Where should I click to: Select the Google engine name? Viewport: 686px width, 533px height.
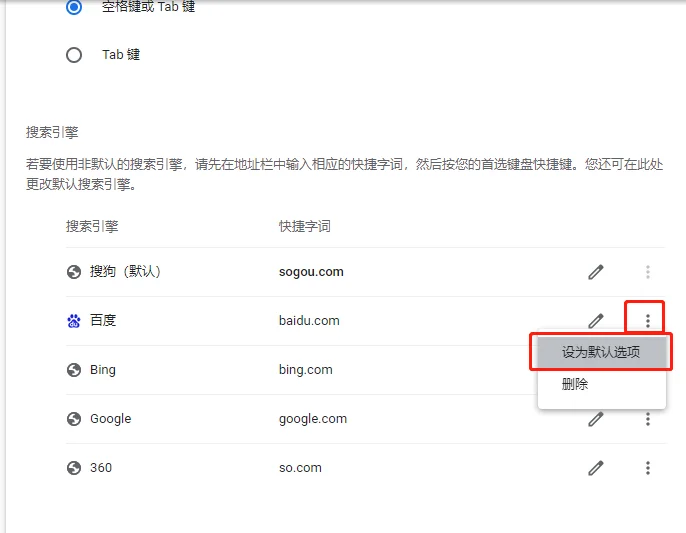(111, 419)
